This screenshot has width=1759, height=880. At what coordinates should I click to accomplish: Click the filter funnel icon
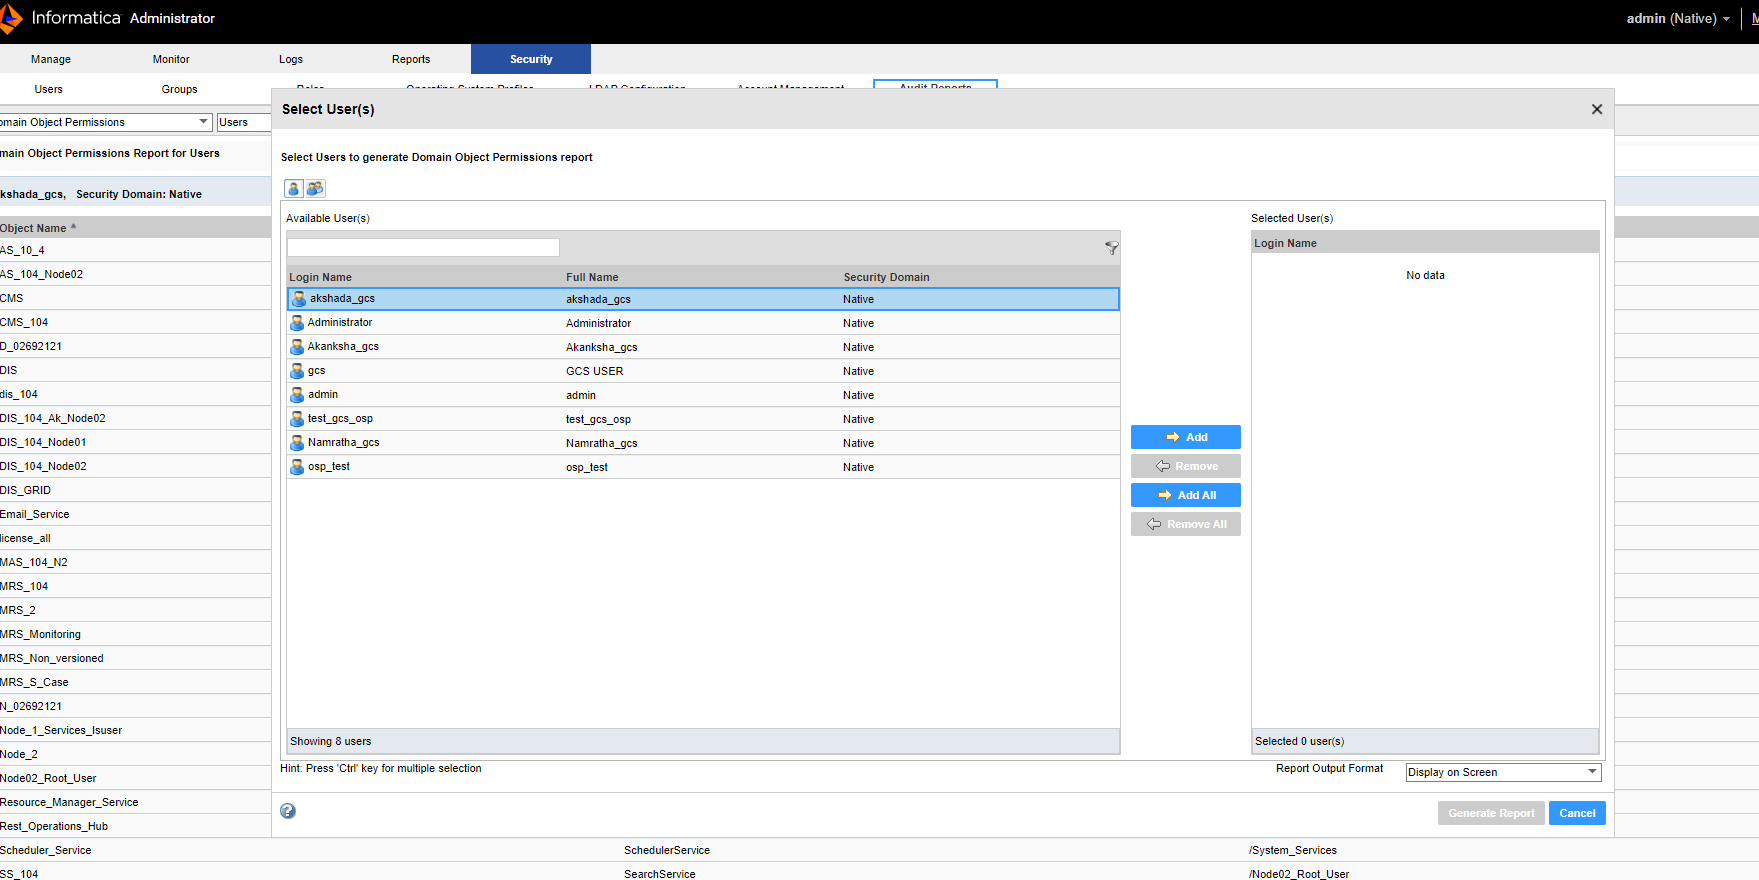(x=1111, y=248)
